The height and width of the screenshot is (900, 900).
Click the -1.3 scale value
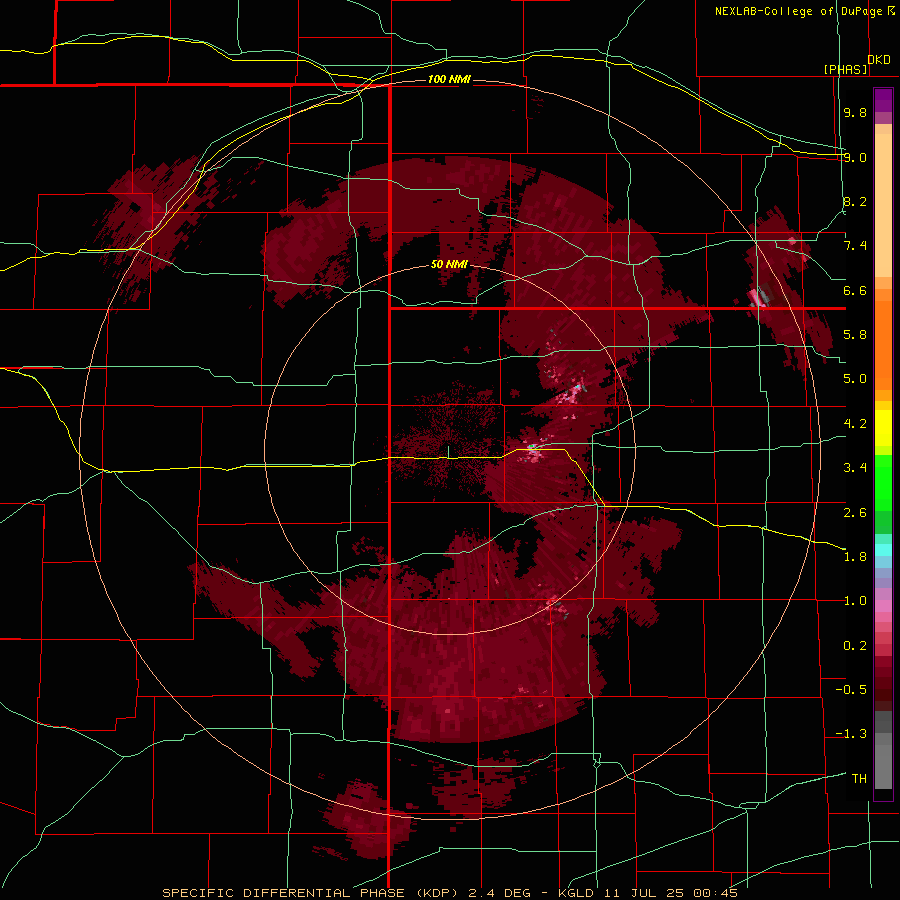point(851,734)
